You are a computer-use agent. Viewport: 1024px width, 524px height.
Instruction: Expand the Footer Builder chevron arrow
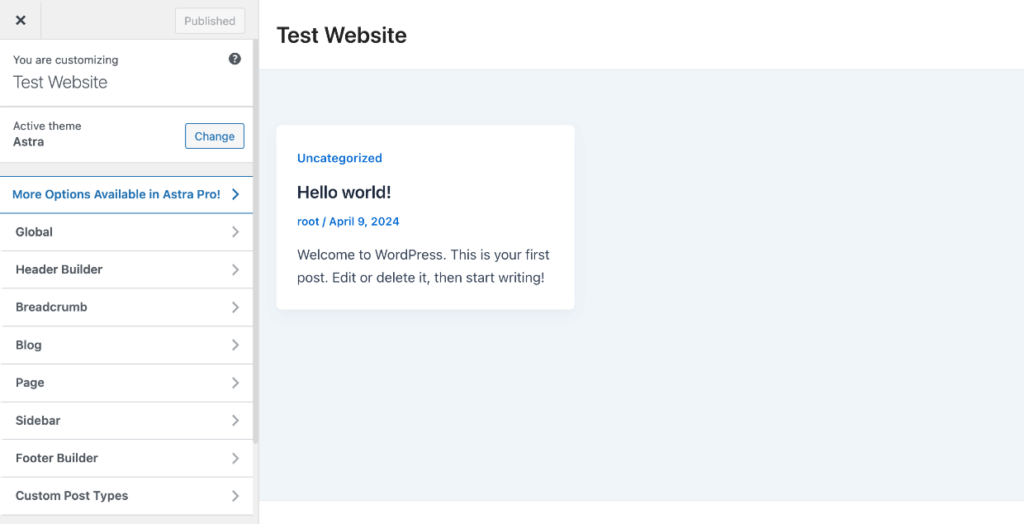point(235,458)
